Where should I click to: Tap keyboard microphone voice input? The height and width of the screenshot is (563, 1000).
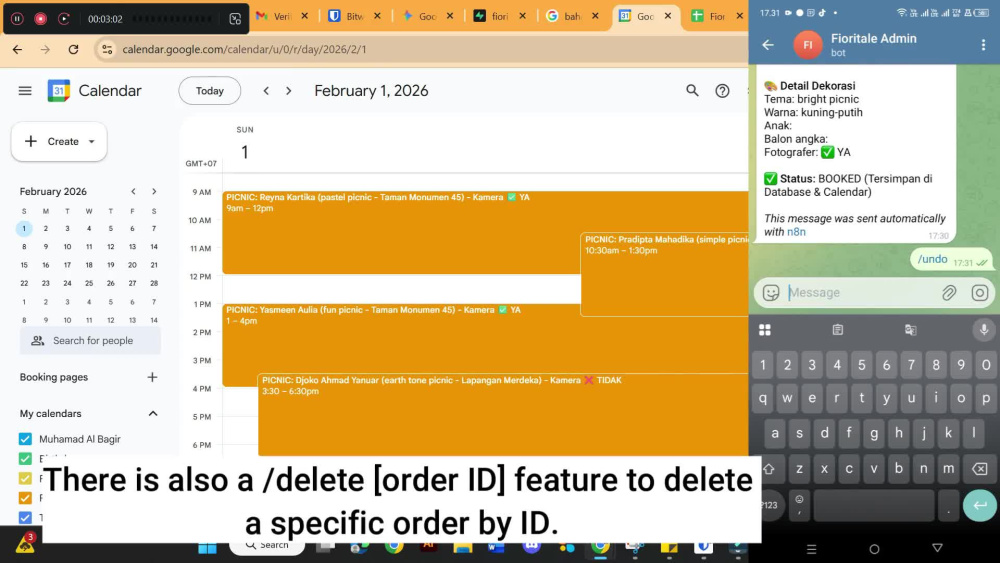point(983,330)
